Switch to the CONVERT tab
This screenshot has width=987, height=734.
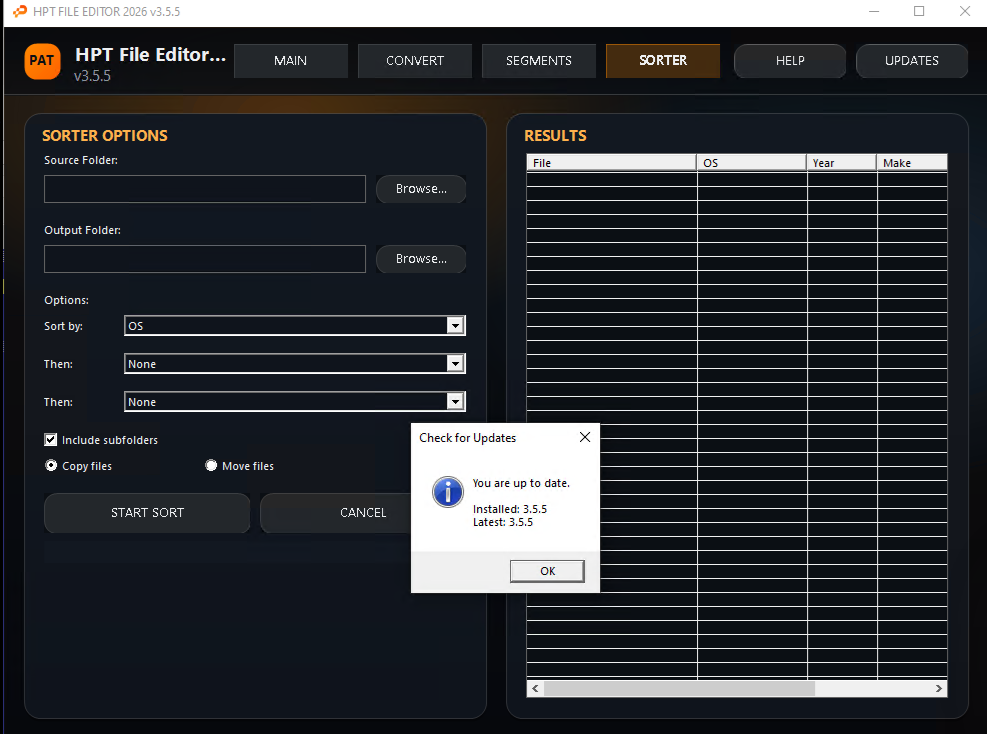pyautogui.click(x=415, y=61)
